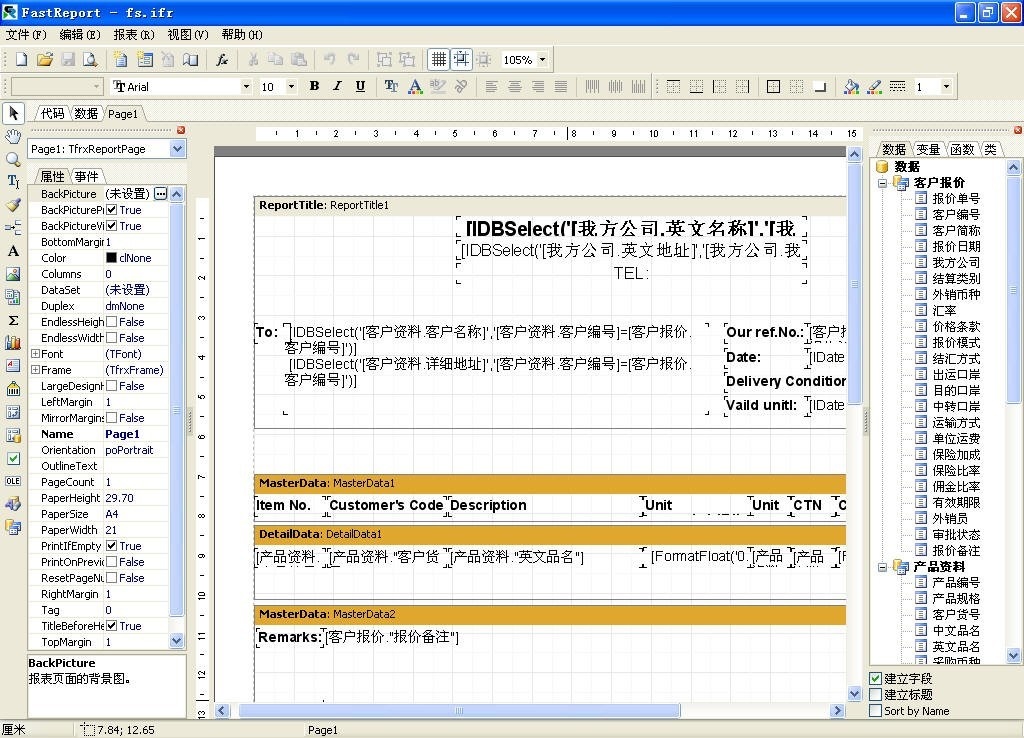
Task: Expand the Font property
Action: [35, 354]
